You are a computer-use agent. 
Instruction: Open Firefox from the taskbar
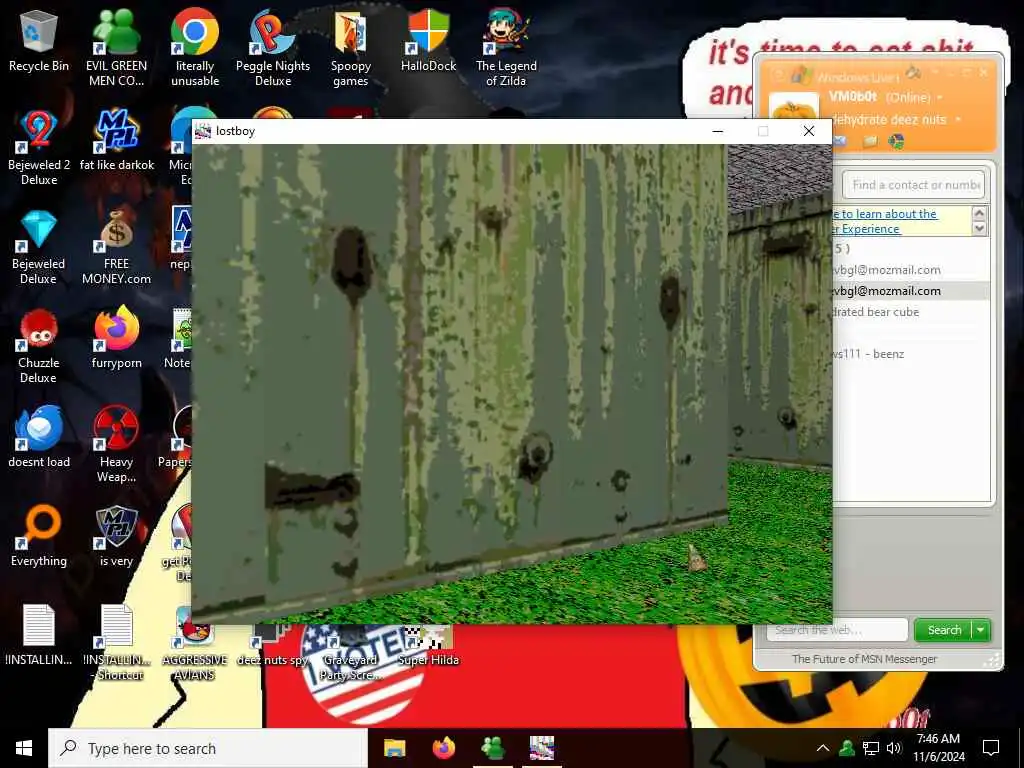[x=443, y=748]
